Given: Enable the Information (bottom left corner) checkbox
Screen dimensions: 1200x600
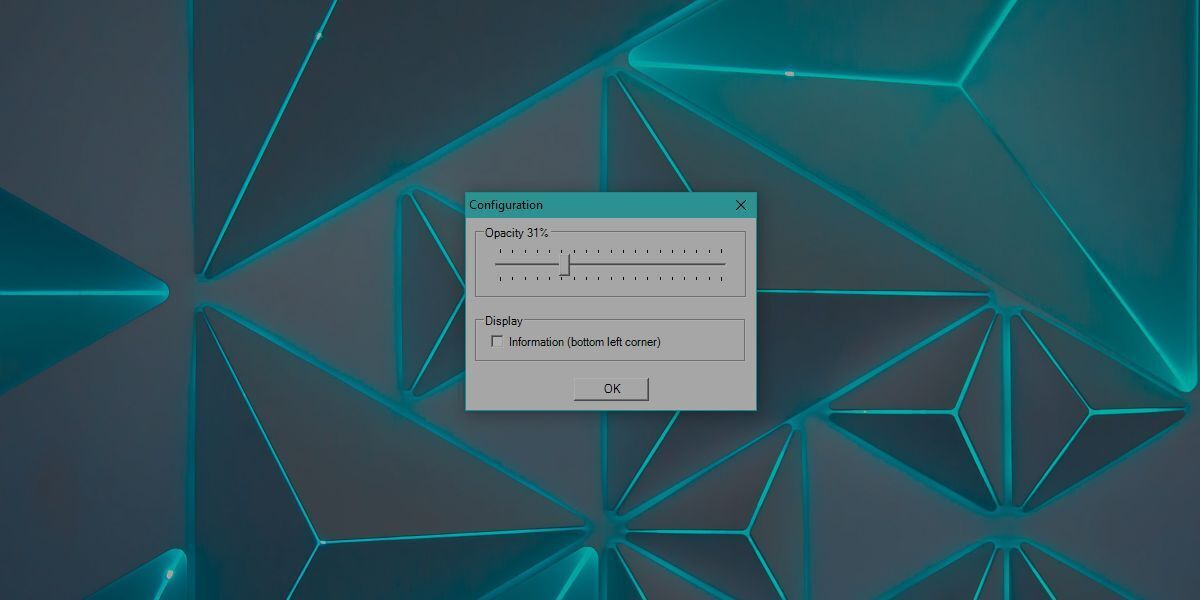Looking at the screenshot, I should click(497, 342).
